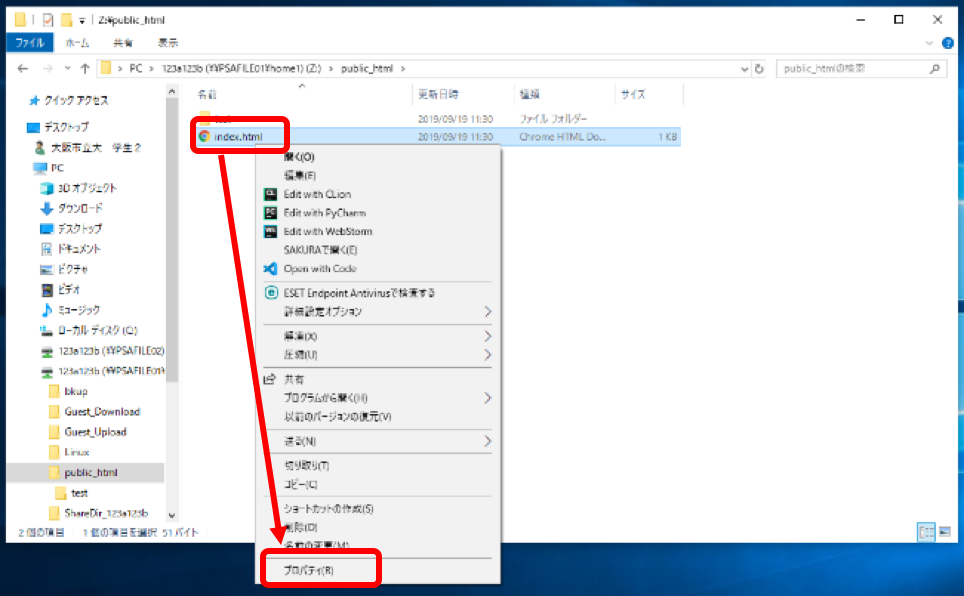964x596 pixels.
Task: Expand 詳細設定オプション submenu
Action: (377, 312)
